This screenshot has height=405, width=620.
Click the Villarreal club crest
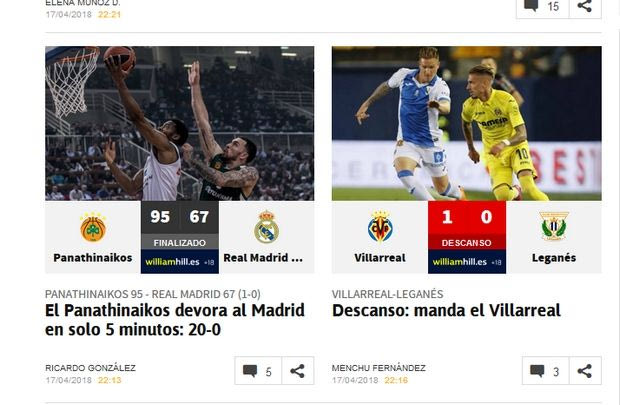[380, 227]
